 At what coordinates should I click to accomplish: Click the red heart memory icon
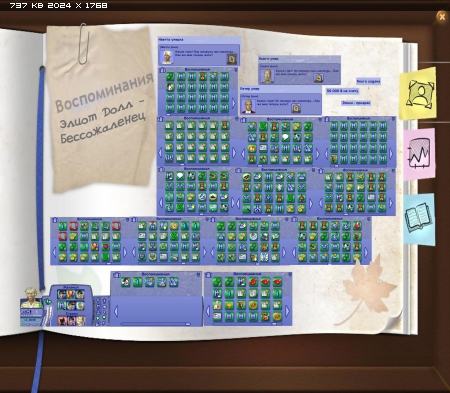[105, 247]
